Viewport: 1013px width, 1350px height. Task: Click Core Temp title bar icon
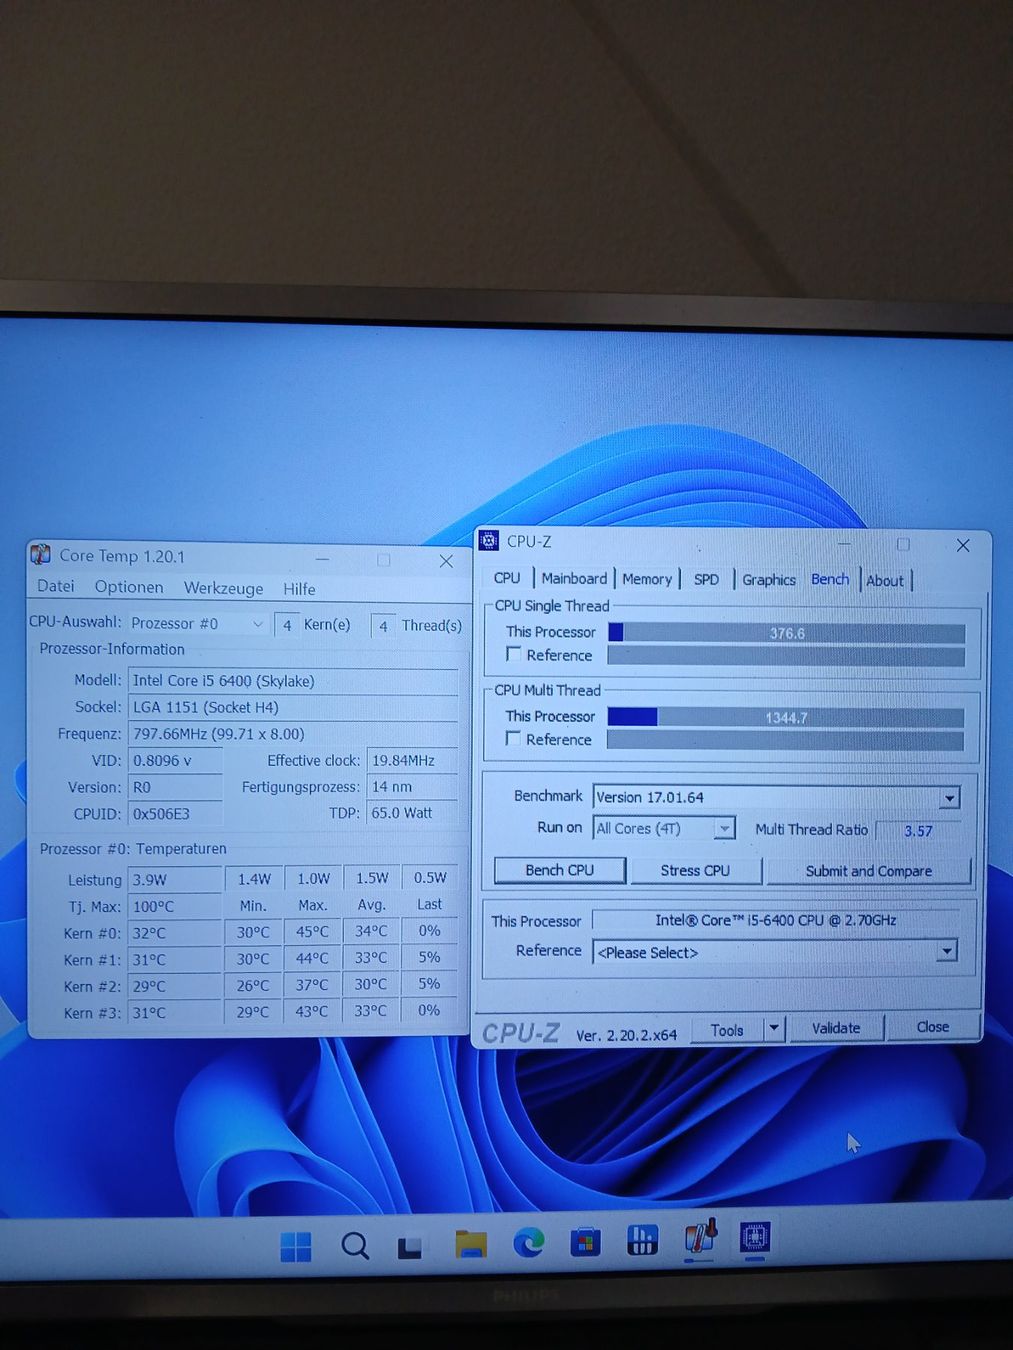41,554
